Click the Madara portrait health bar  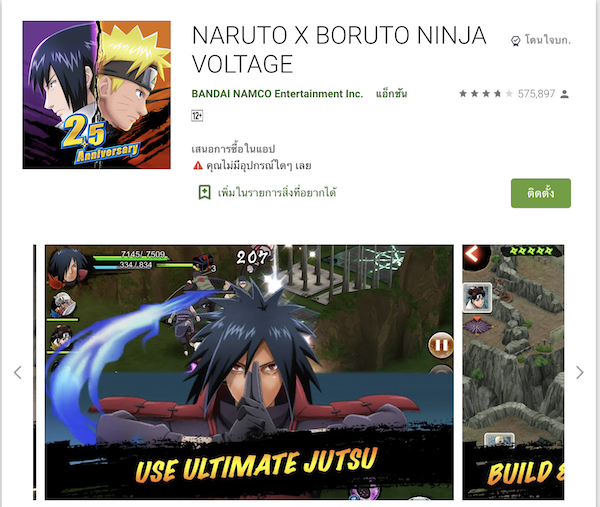click(x=130, y=257)
